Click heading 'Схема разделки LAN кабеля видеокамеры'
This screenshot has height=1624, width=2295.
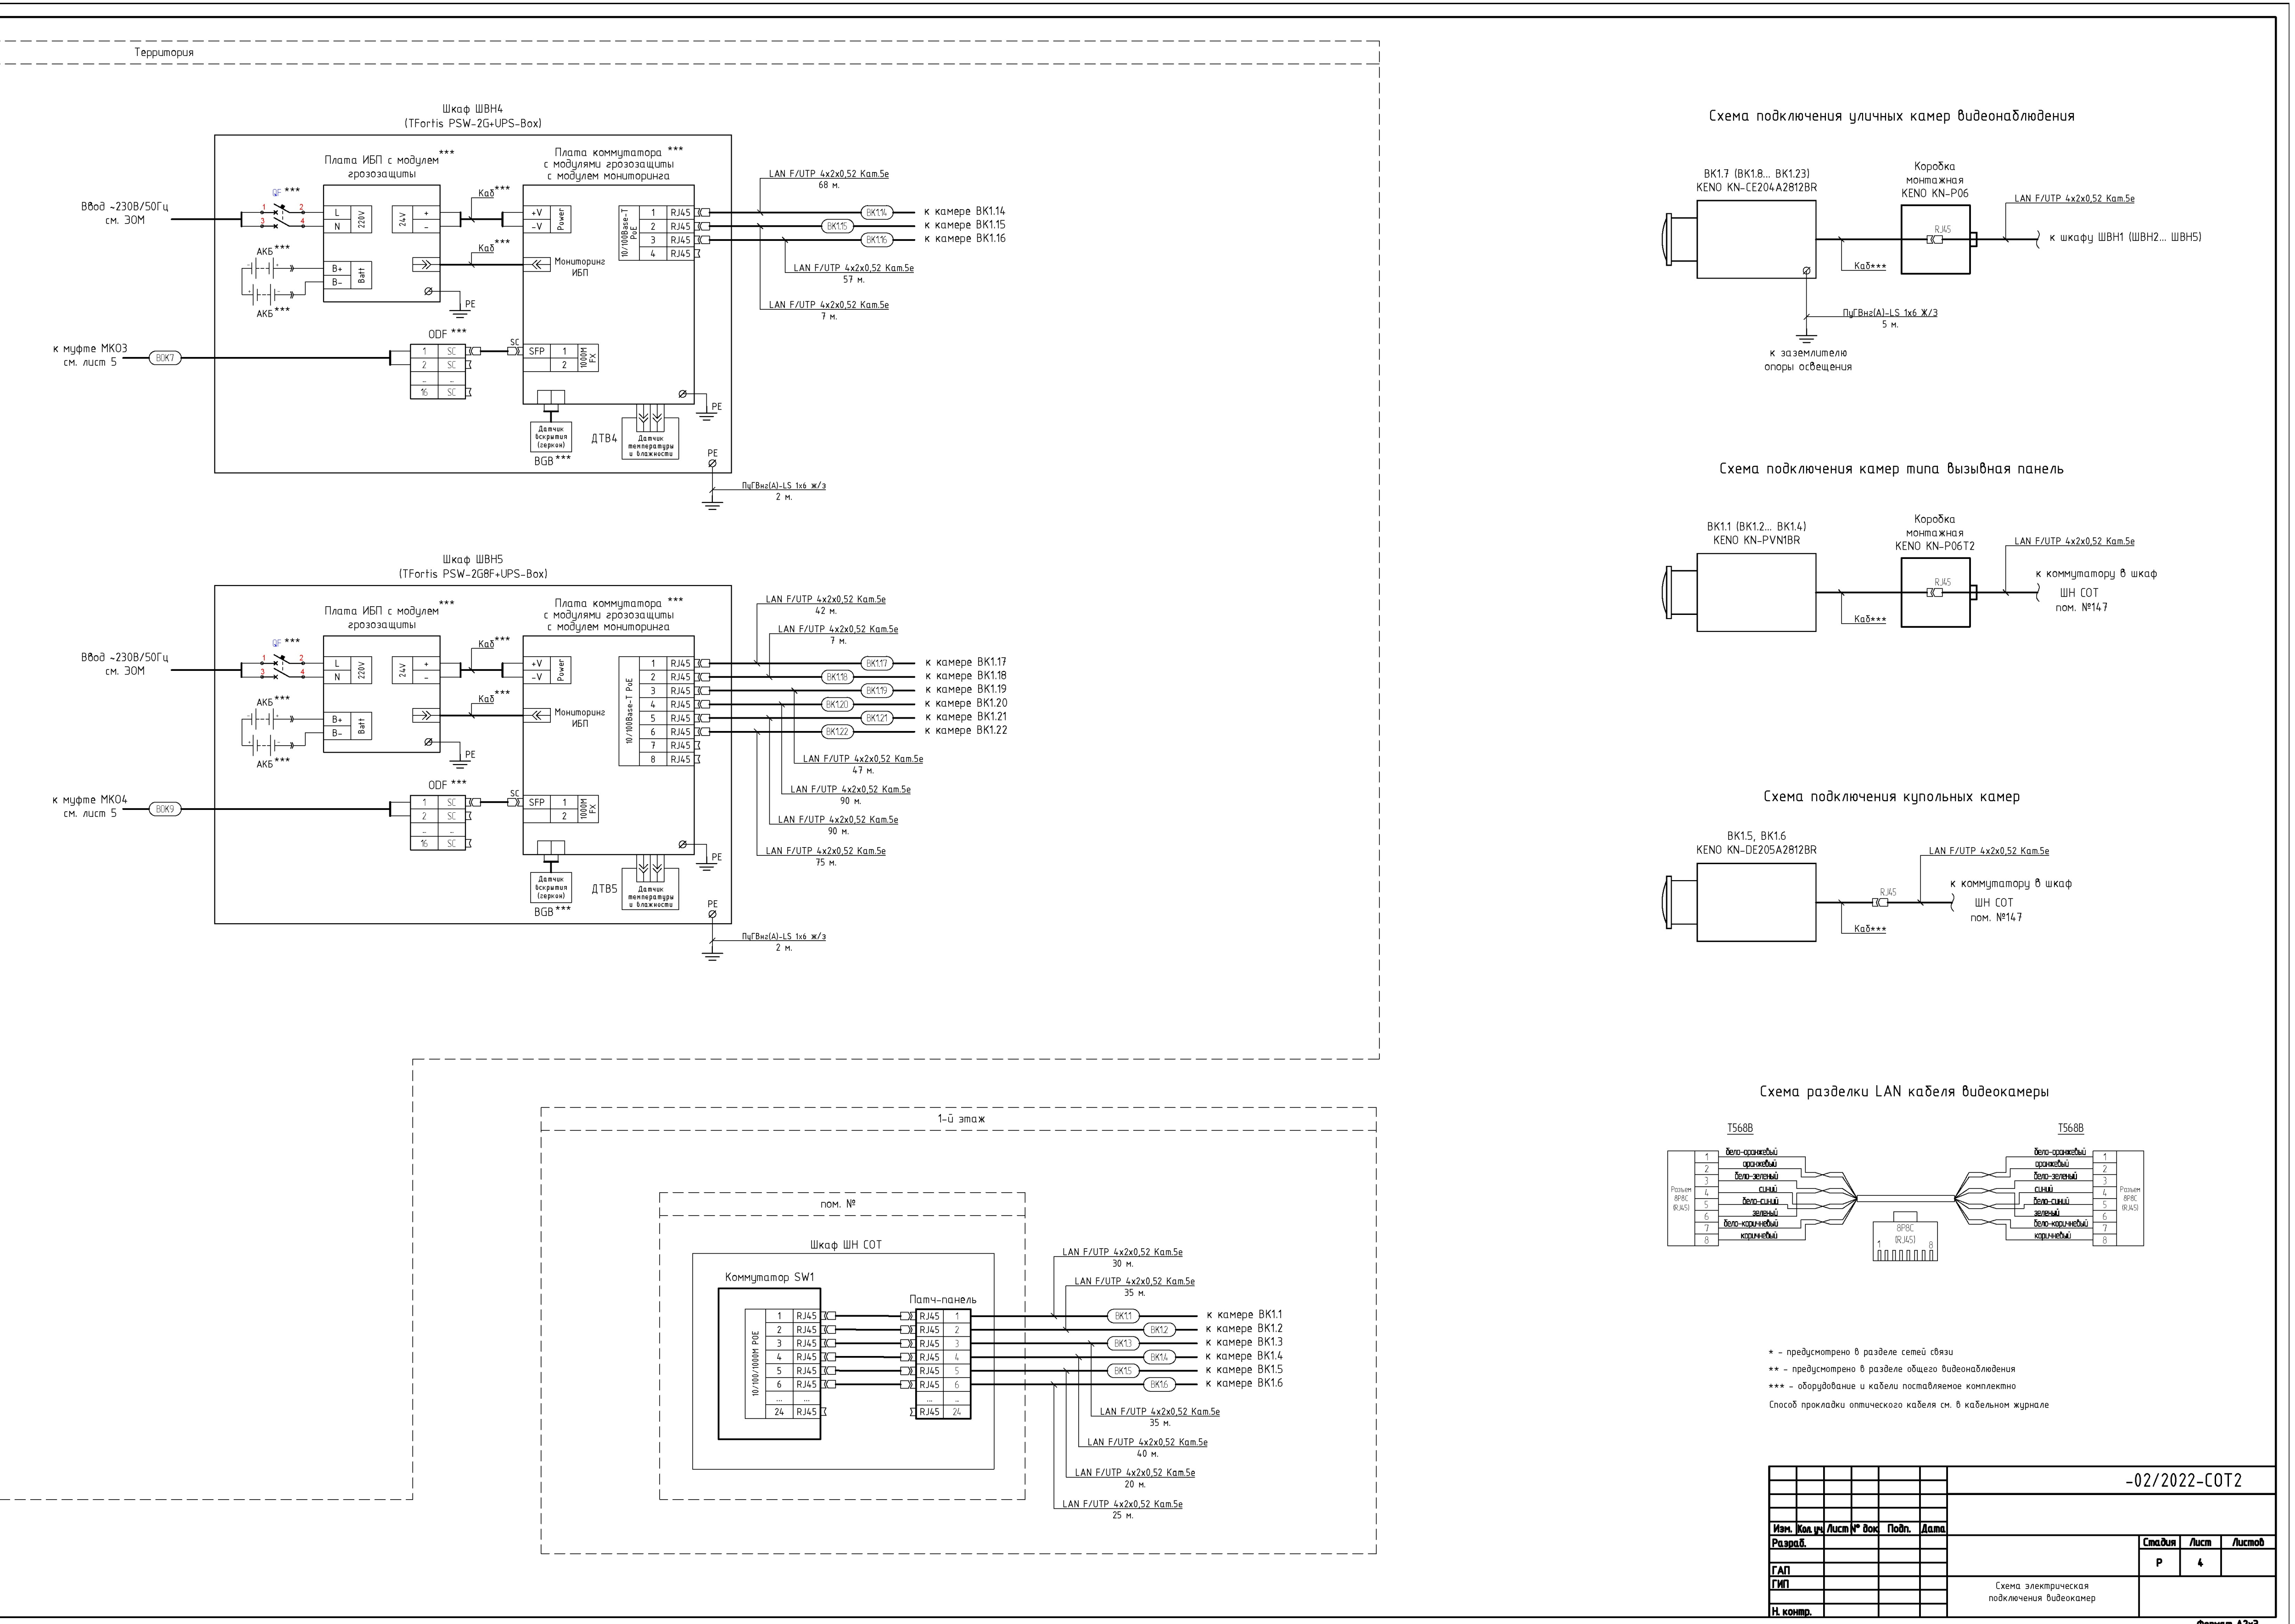pyautogui.click(x=1905, y=1092)
